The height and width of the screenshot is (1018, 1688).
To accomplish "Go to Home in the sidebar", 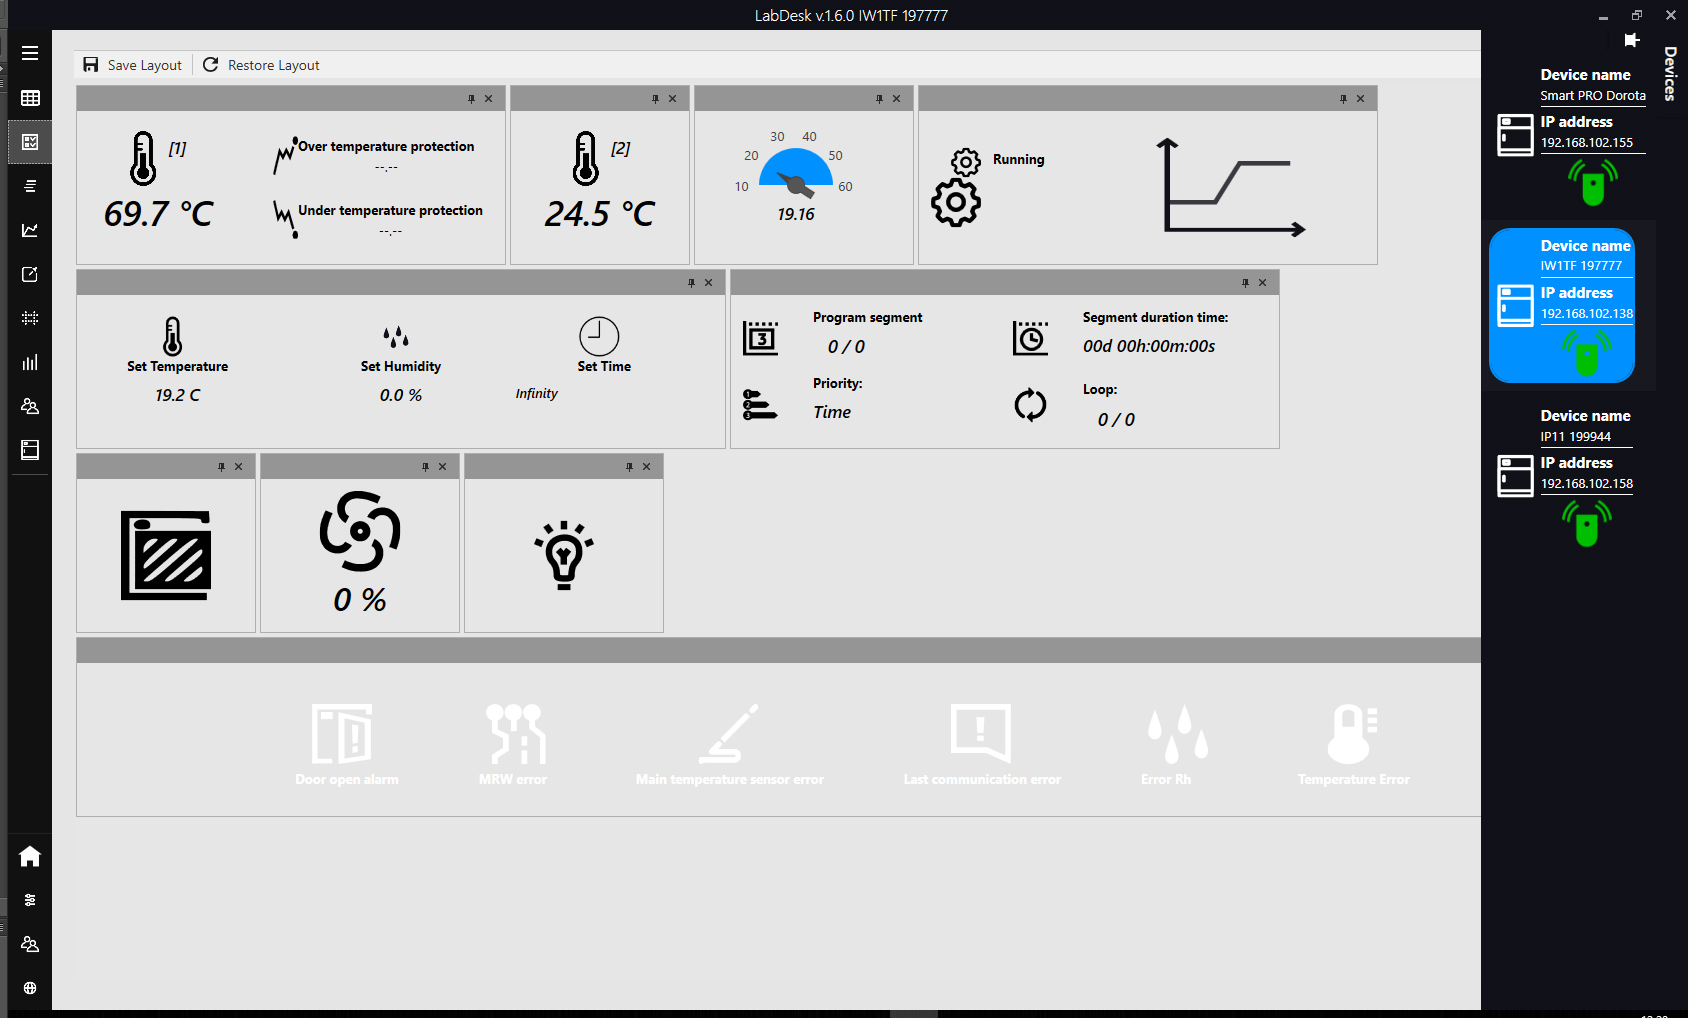I will [30, 856].
